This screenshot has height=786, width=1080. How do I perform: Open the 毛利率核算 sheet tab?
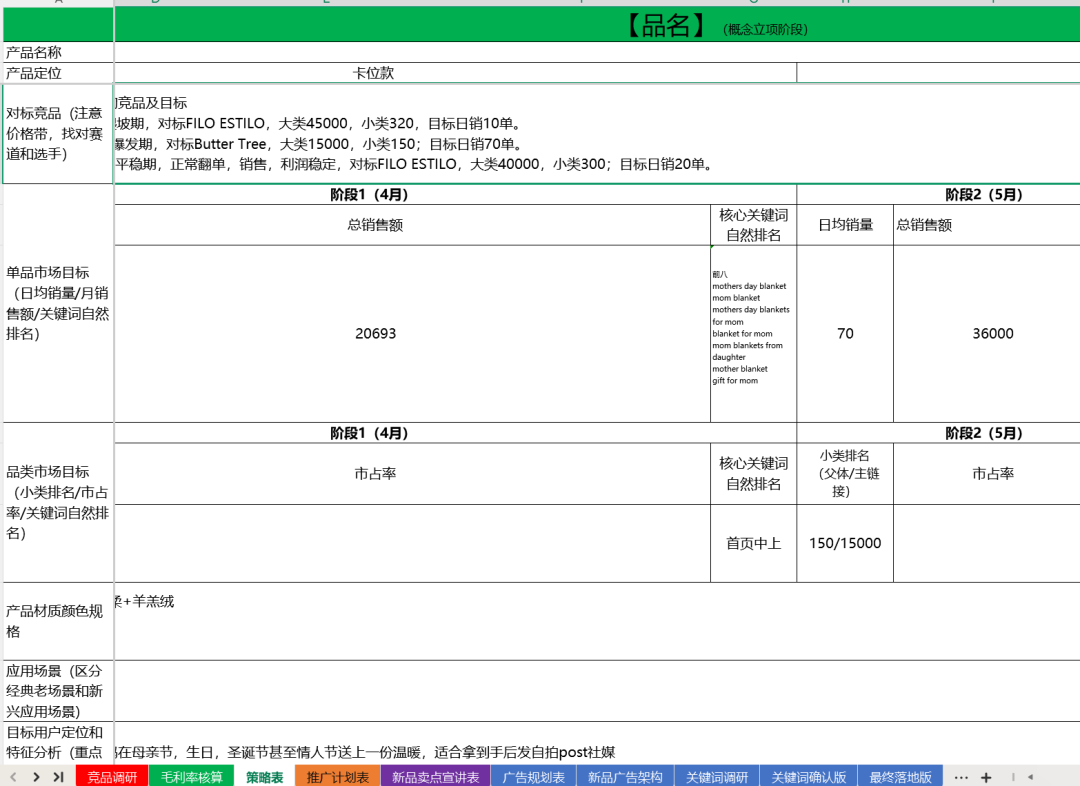pos(190,777)
